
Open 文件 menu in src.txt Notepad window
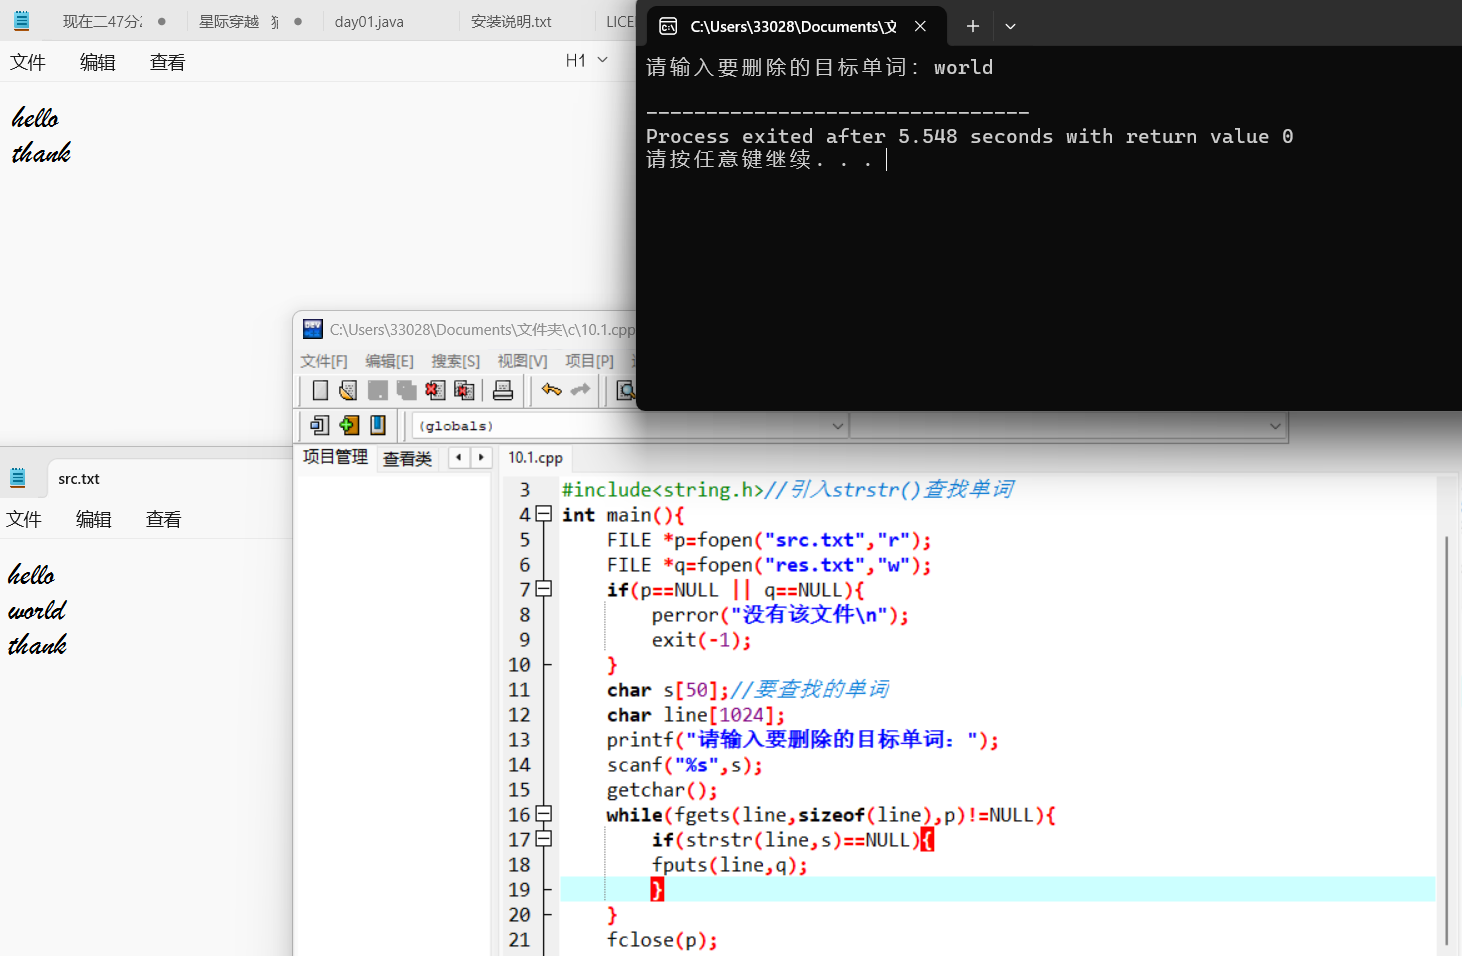pyautogui.click(x=24, y=519)
